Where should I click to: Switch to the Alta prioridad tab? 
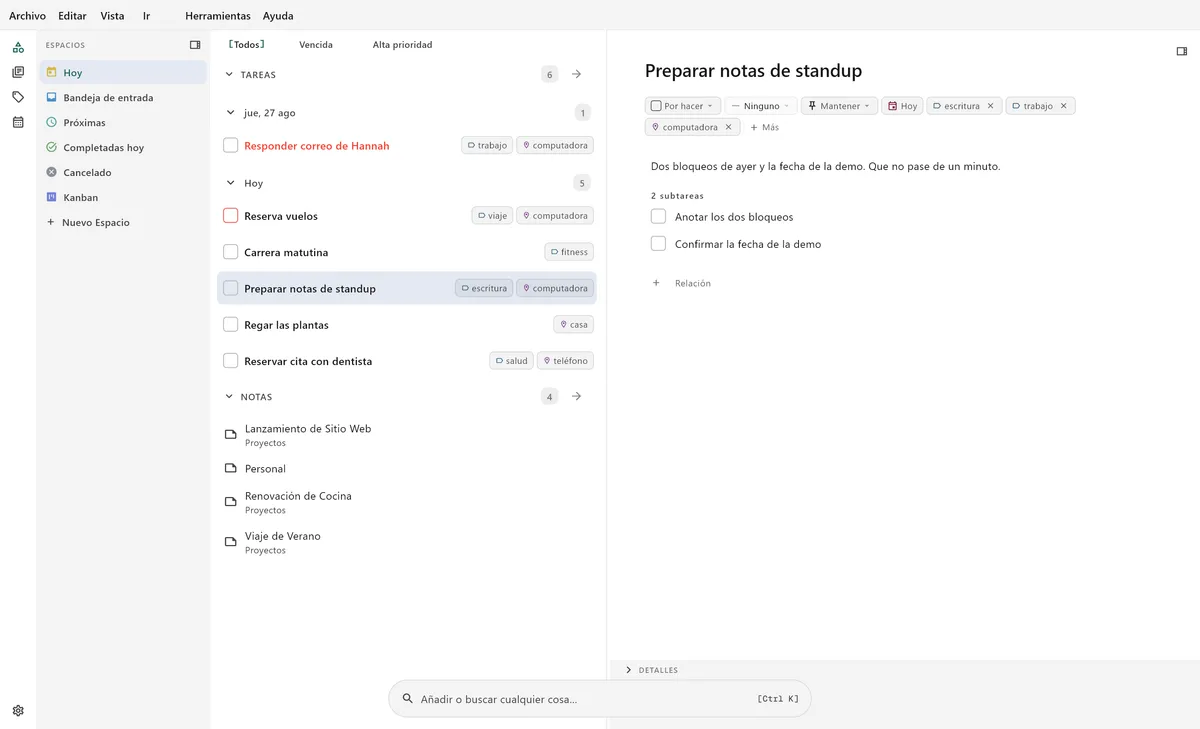pos(402,45)
